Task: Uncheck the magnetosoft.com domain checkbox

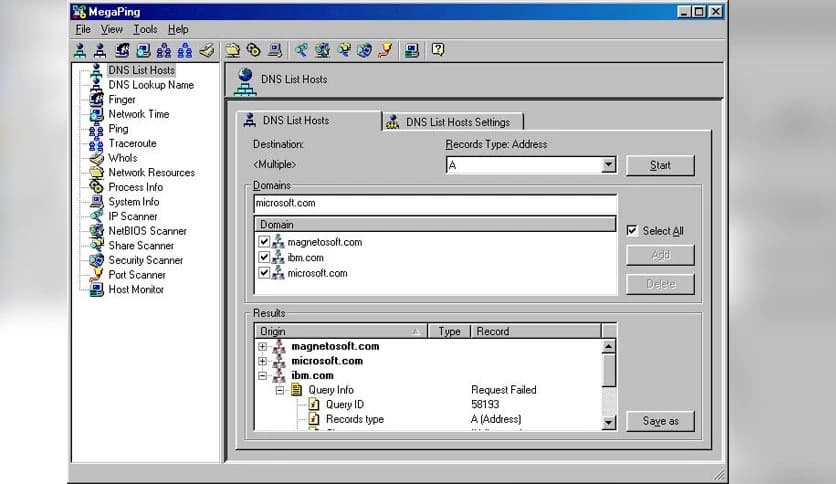Action: pyautogui.click(x=264, y=242)
